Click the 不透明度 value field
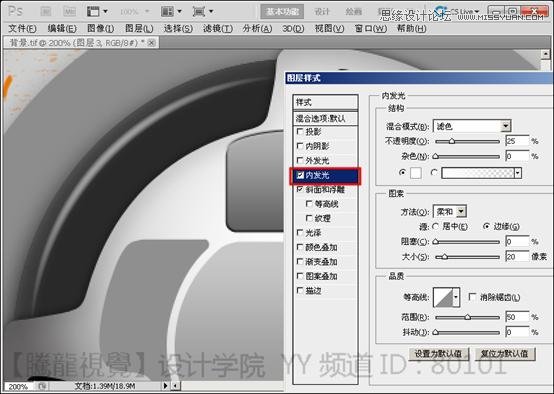554x394 pixels. pos(517,141)
